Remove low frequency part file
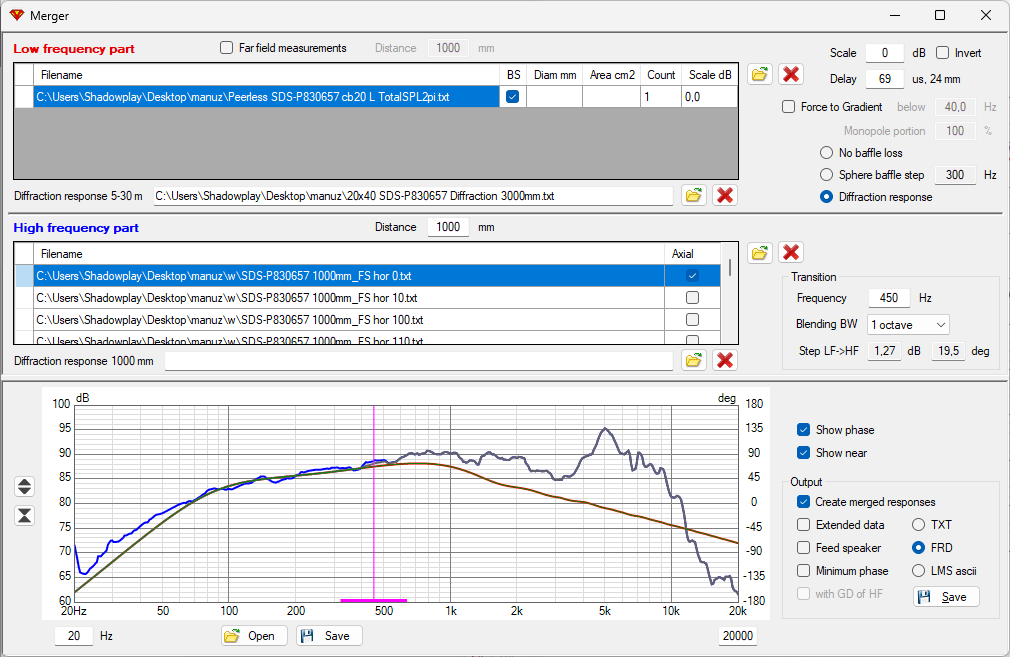1010x657 pixels. (791, 74)
